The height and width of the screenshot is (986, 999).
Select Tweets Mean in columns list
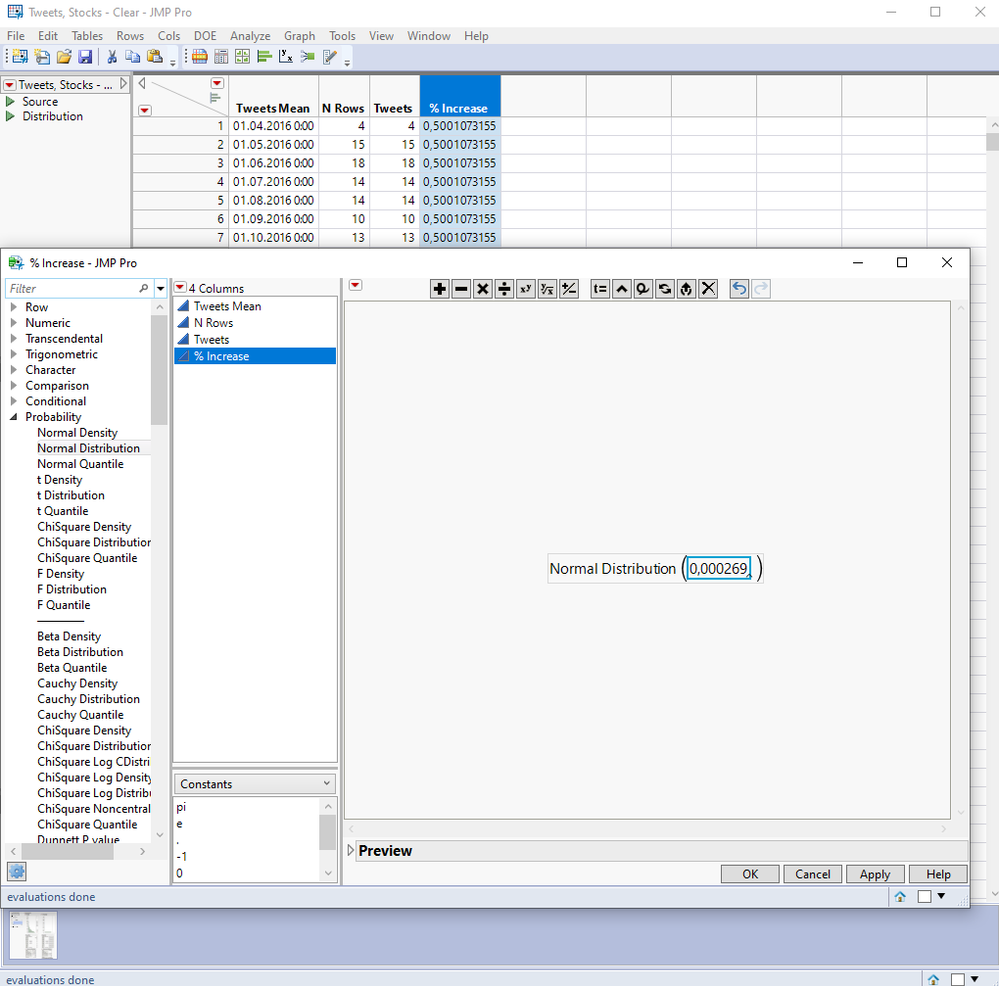coord(227,306)
